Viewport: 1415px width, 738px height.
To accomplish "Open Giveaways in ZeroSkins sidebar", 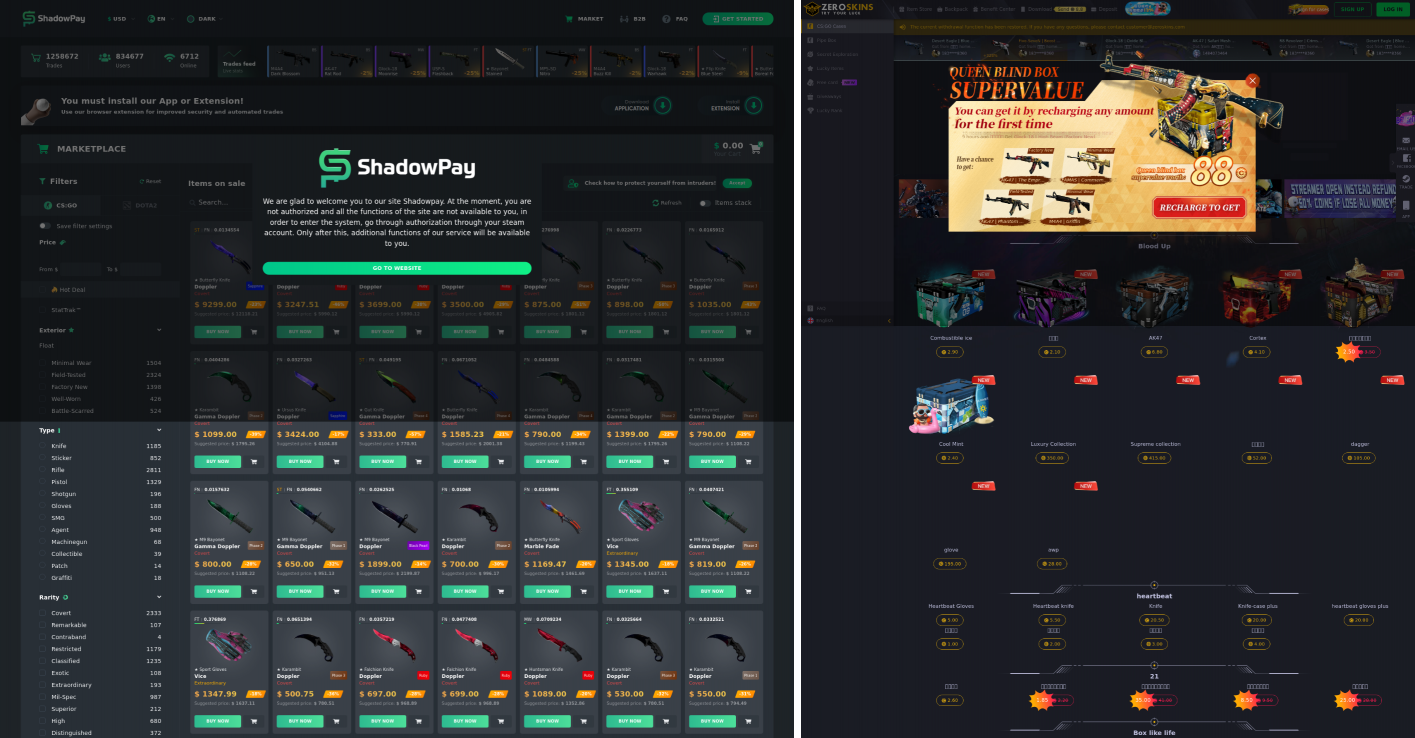I will pyautogui.click(x=848, y=96).
